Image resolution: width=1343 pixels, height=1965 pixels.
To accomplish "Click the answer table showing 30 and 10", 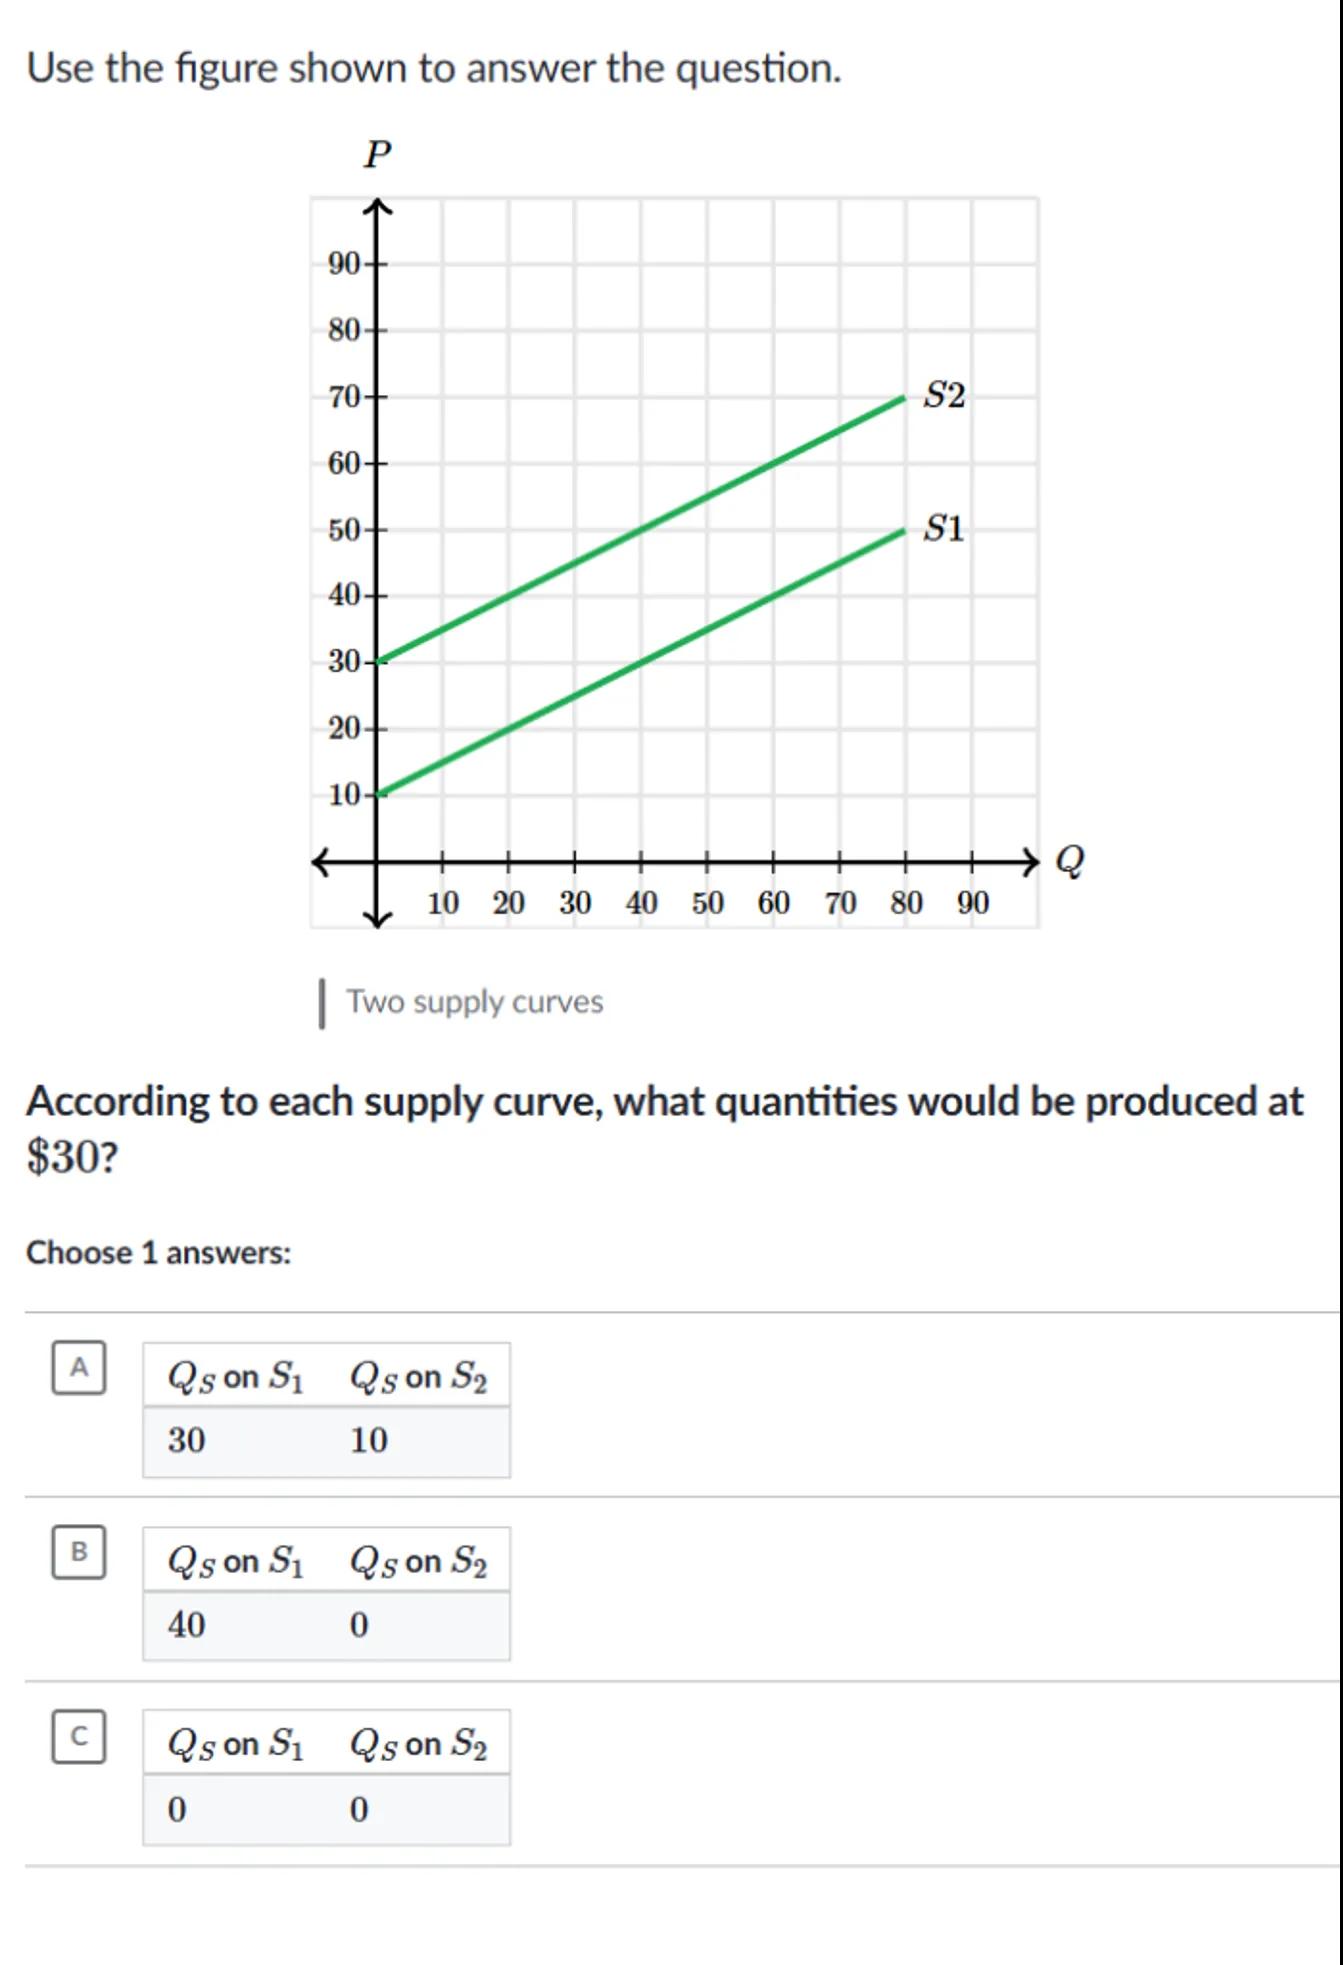I will [326, 1410].
